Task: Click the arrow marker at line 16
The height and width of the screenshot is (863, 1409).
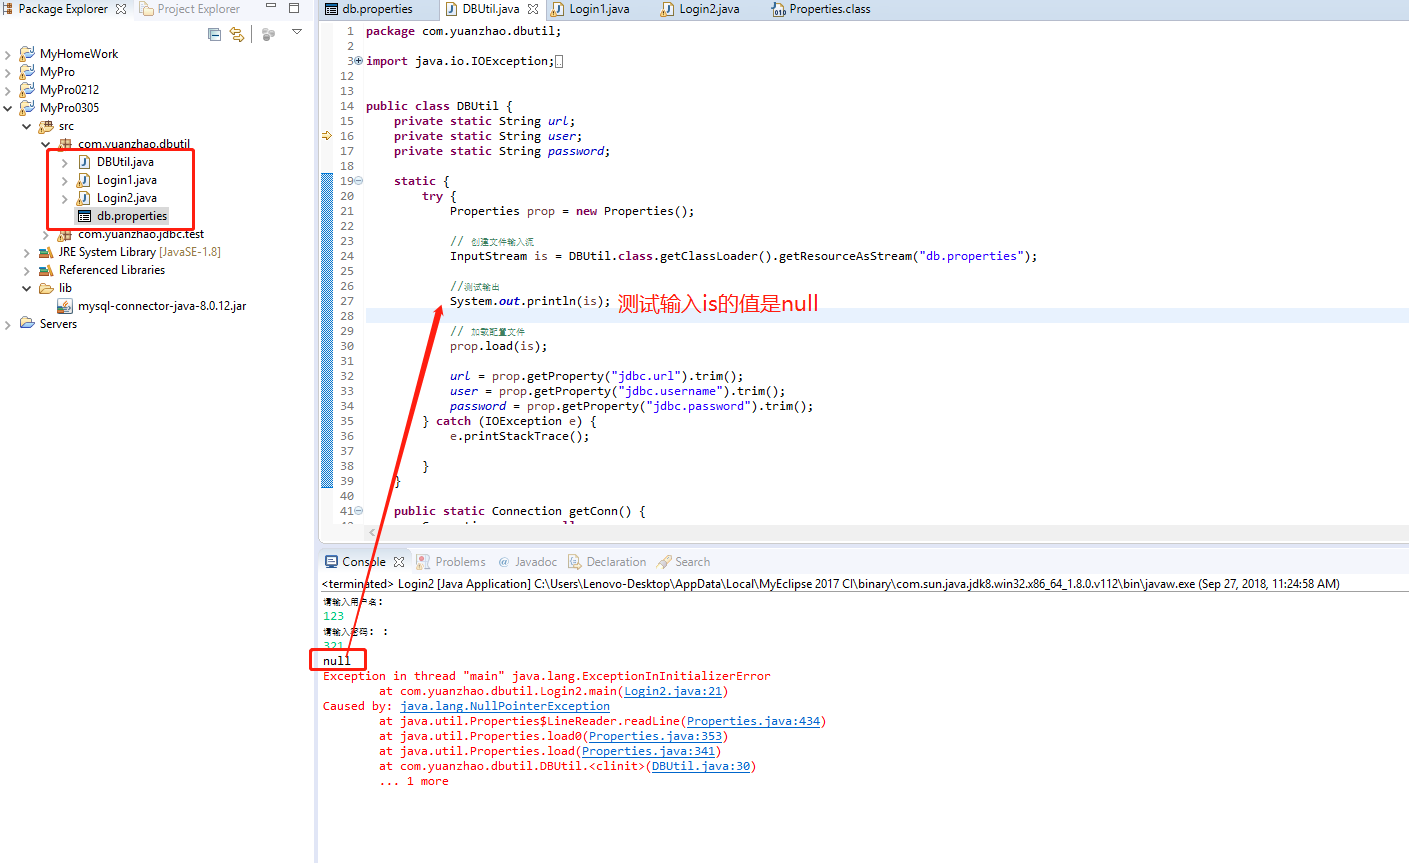Action: point(327,136)
